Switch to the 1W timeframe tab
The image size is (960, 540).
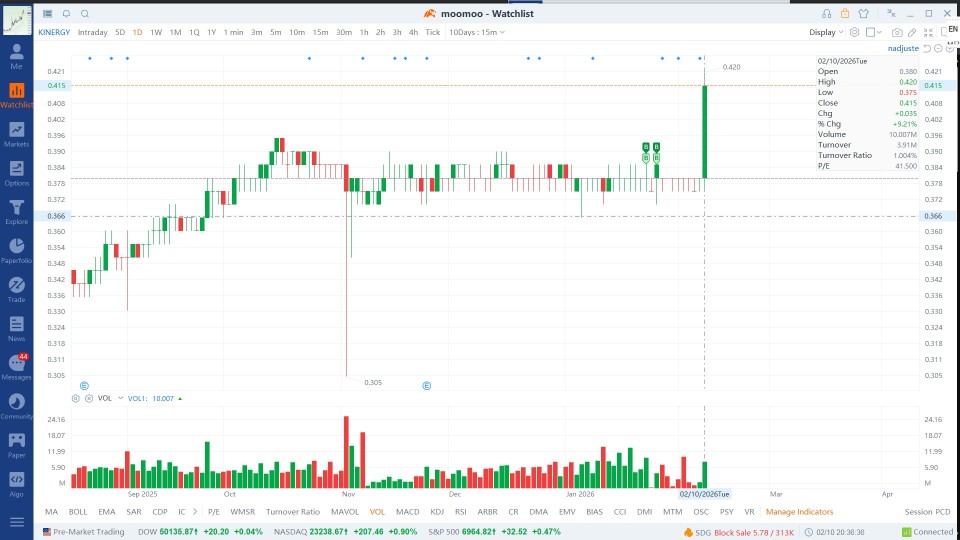156,32
